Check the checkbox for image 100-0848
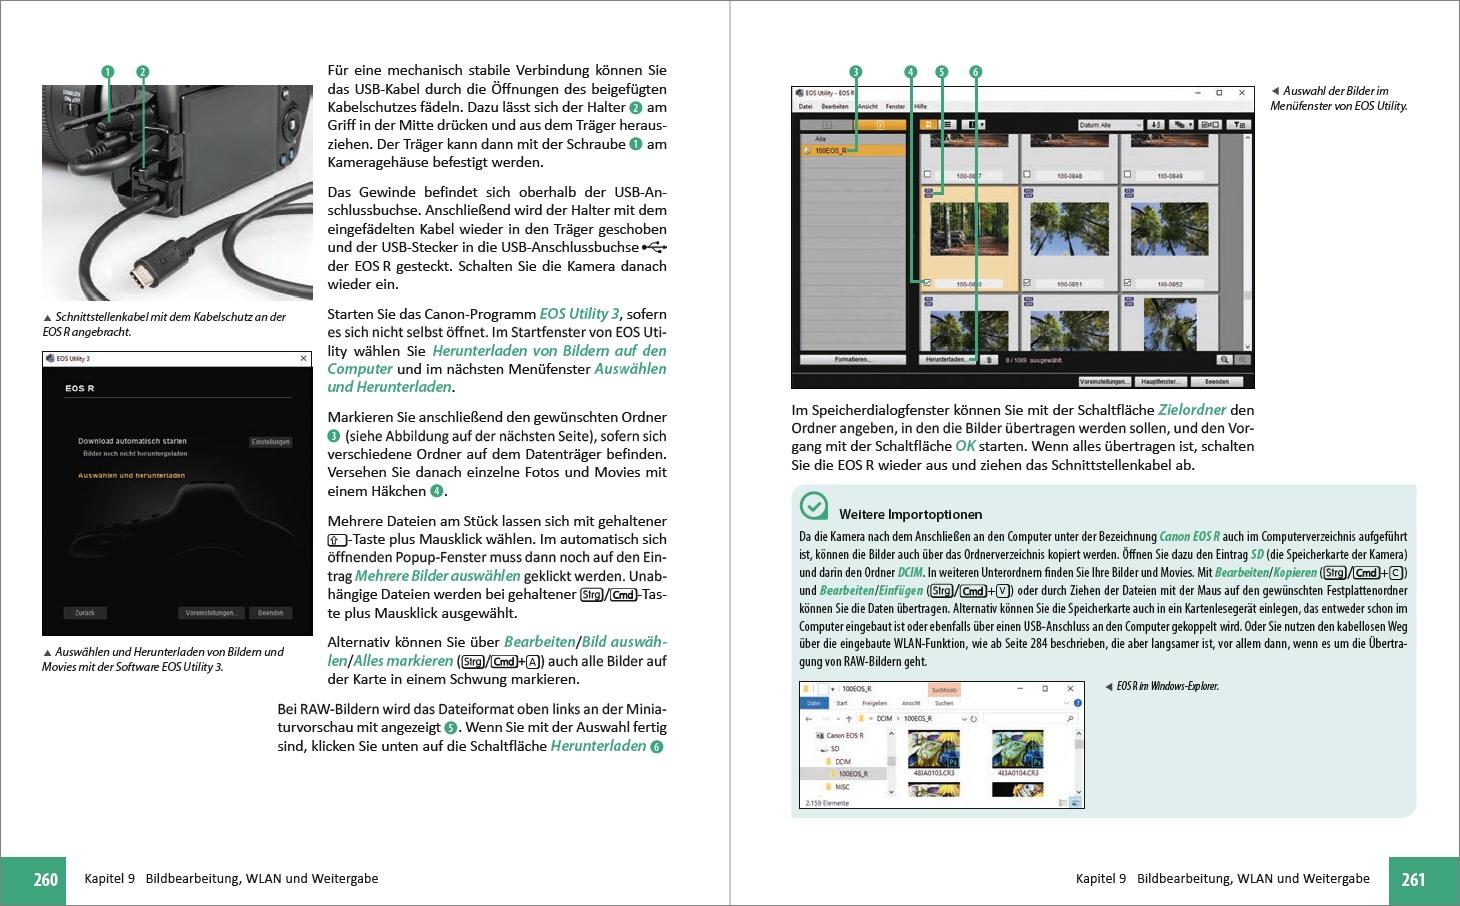 point(1027,175)
